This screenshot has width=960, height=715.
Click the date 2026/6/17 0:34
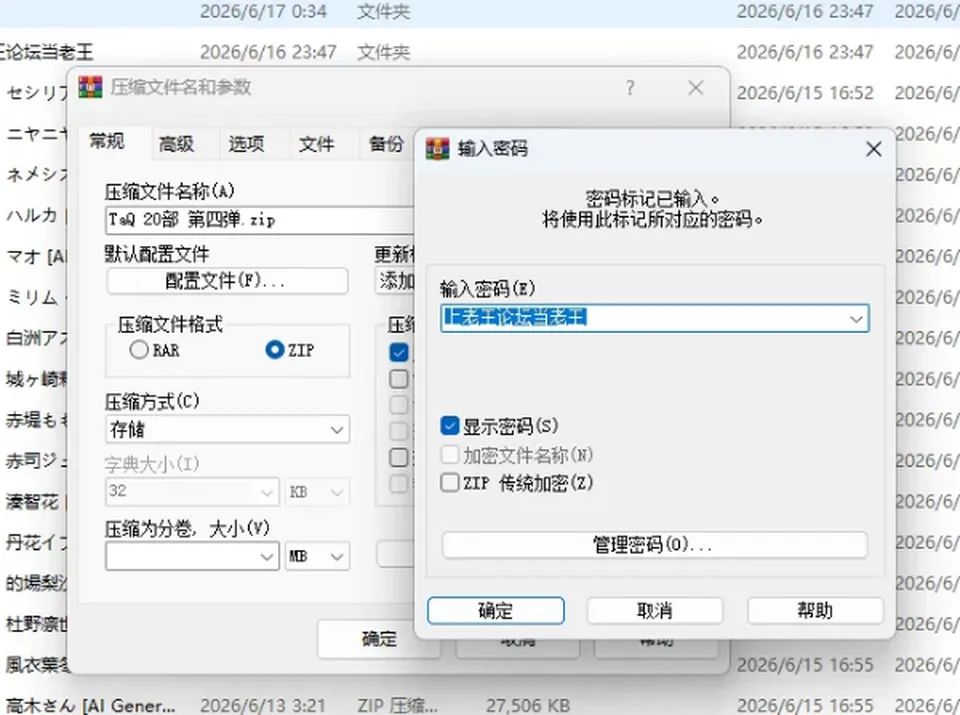tap(263, 11)
